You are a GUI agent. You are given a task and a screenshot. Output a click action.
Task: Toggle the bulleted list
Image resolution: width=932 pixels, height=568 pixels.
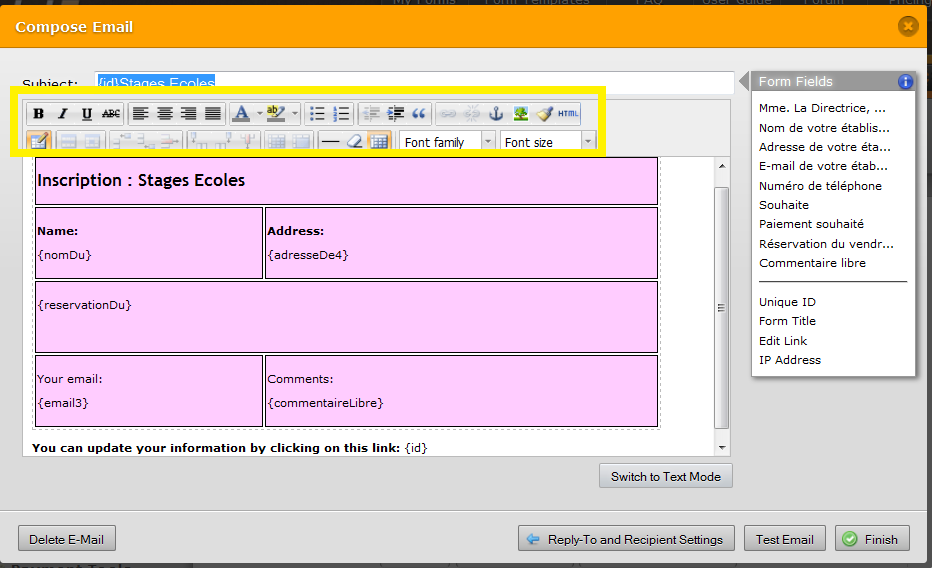tap(317, 114)
